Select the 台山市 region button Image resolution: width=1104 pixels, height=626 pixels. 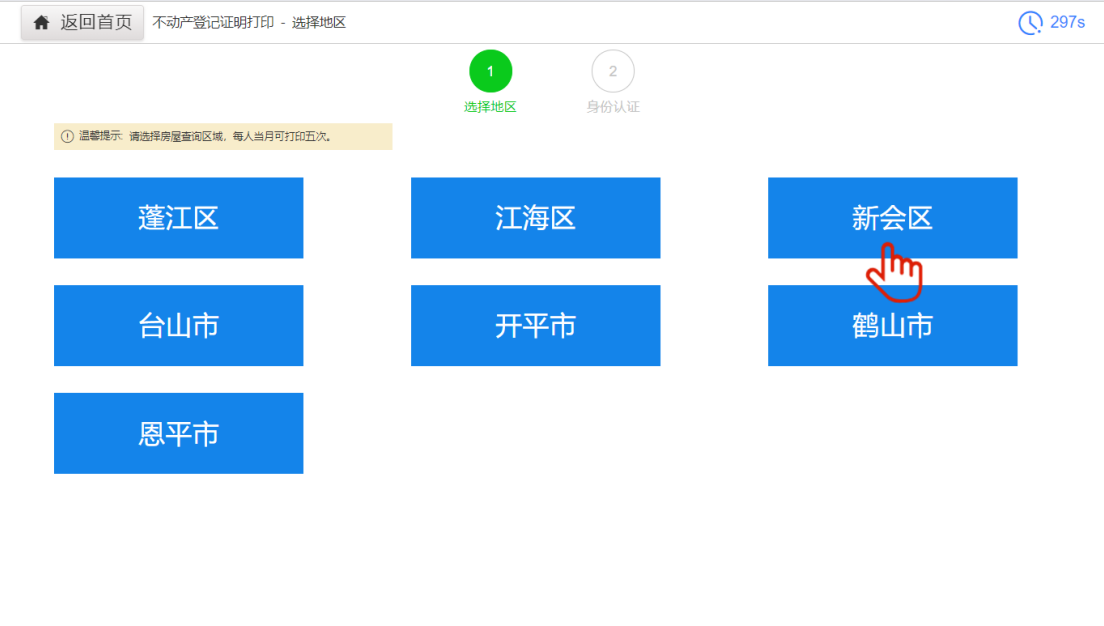tap(178, 326)
